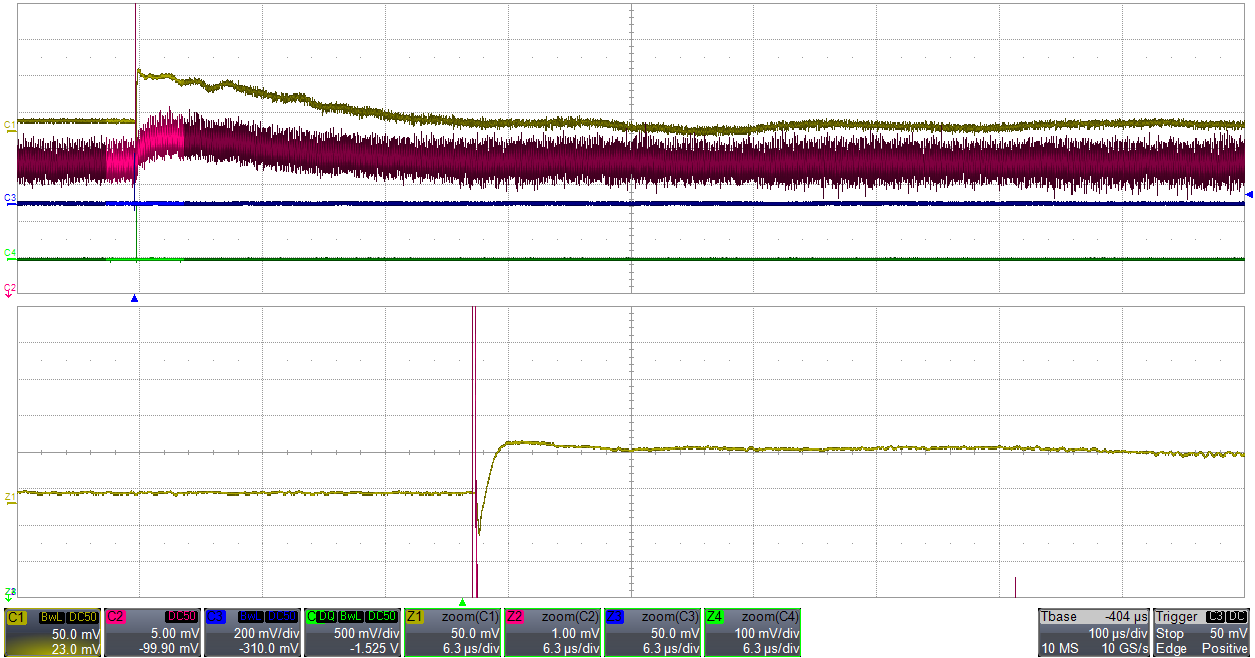Click the blue C3 ground marker on grid edge

tap(9, 199)
